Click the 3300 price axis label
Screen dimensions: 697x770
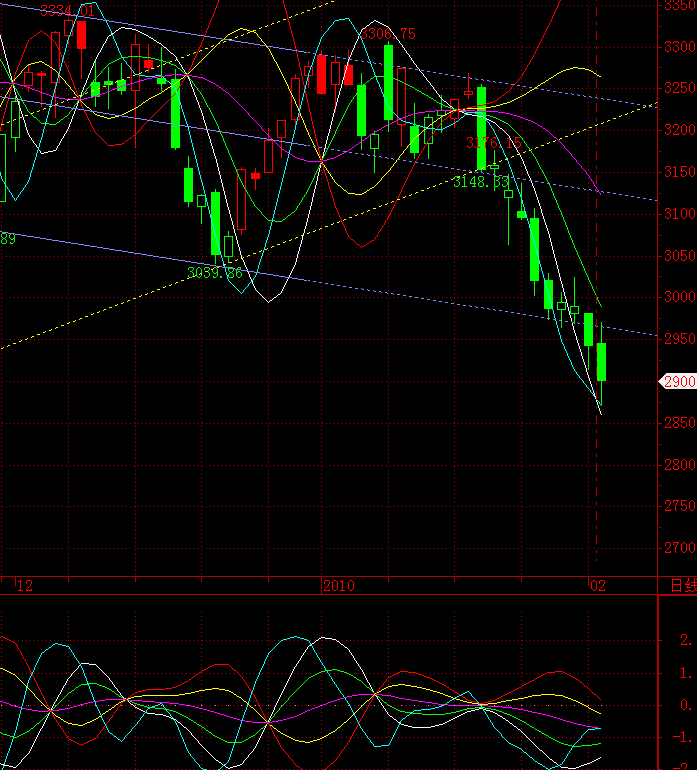(x=680, y=47)
